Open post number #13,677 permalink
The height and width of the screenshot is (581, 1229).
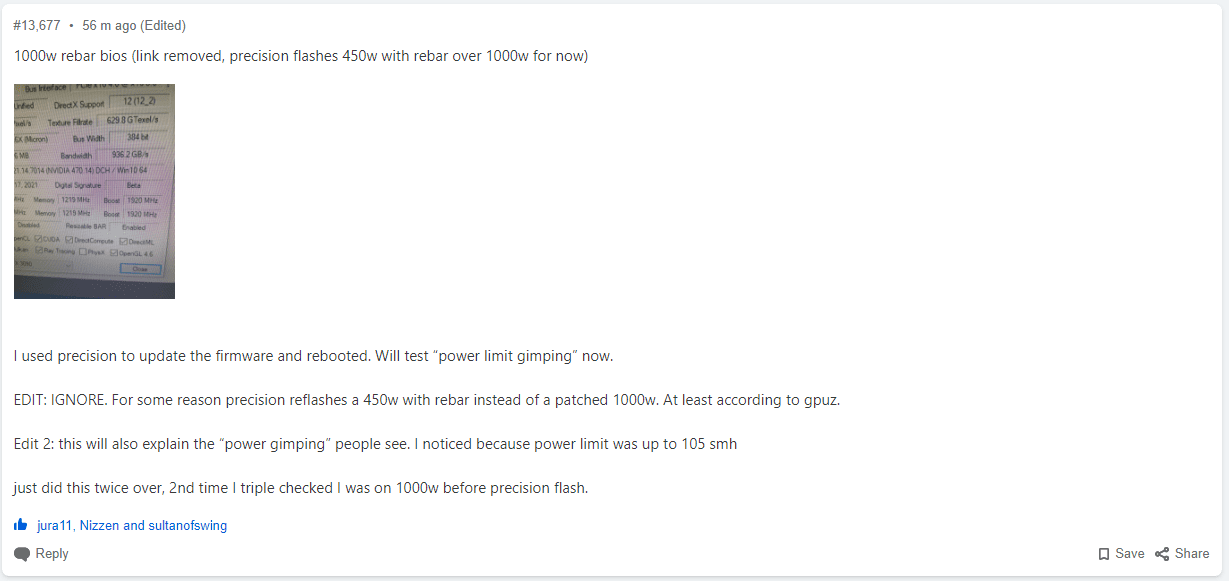point(37,25)
